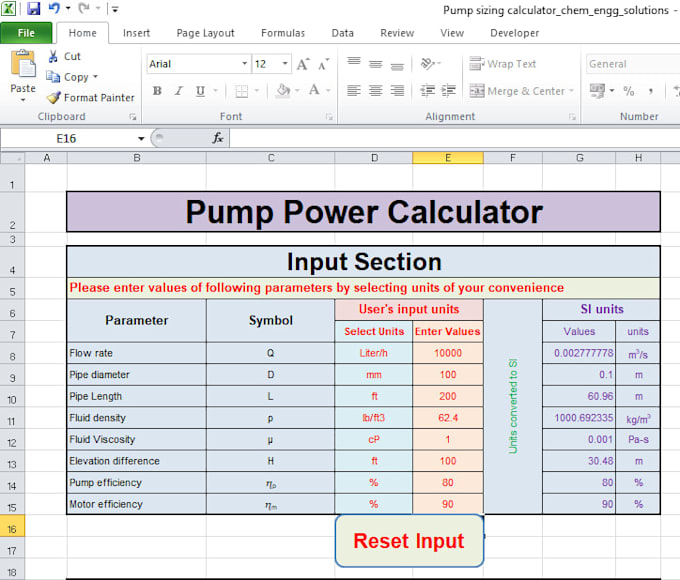
Task: Click Decrease Font Size icon
Action: 324,64
